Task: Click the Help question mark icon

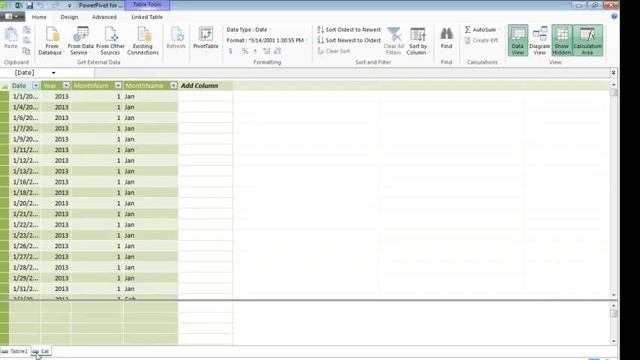Action: point(614,16)
